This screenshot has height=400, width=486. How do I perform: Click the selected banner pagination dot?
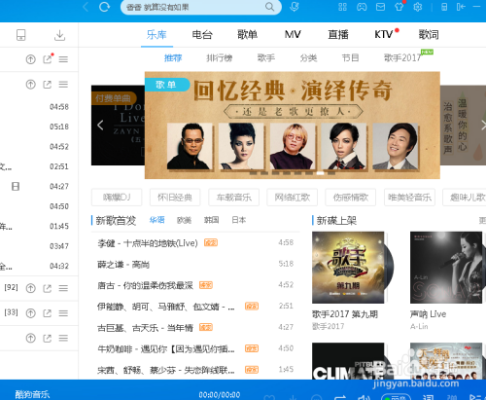pyautogui.click(x=320, y=173)
